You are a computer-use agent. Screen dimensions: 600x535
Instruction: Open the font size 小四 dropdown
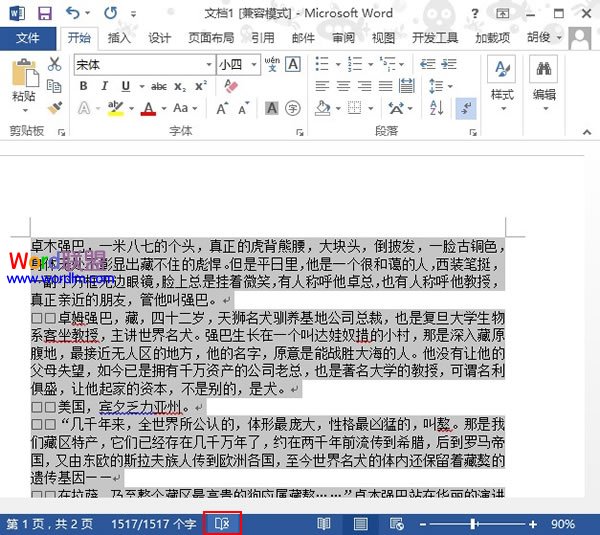click(x=254, y=65)
